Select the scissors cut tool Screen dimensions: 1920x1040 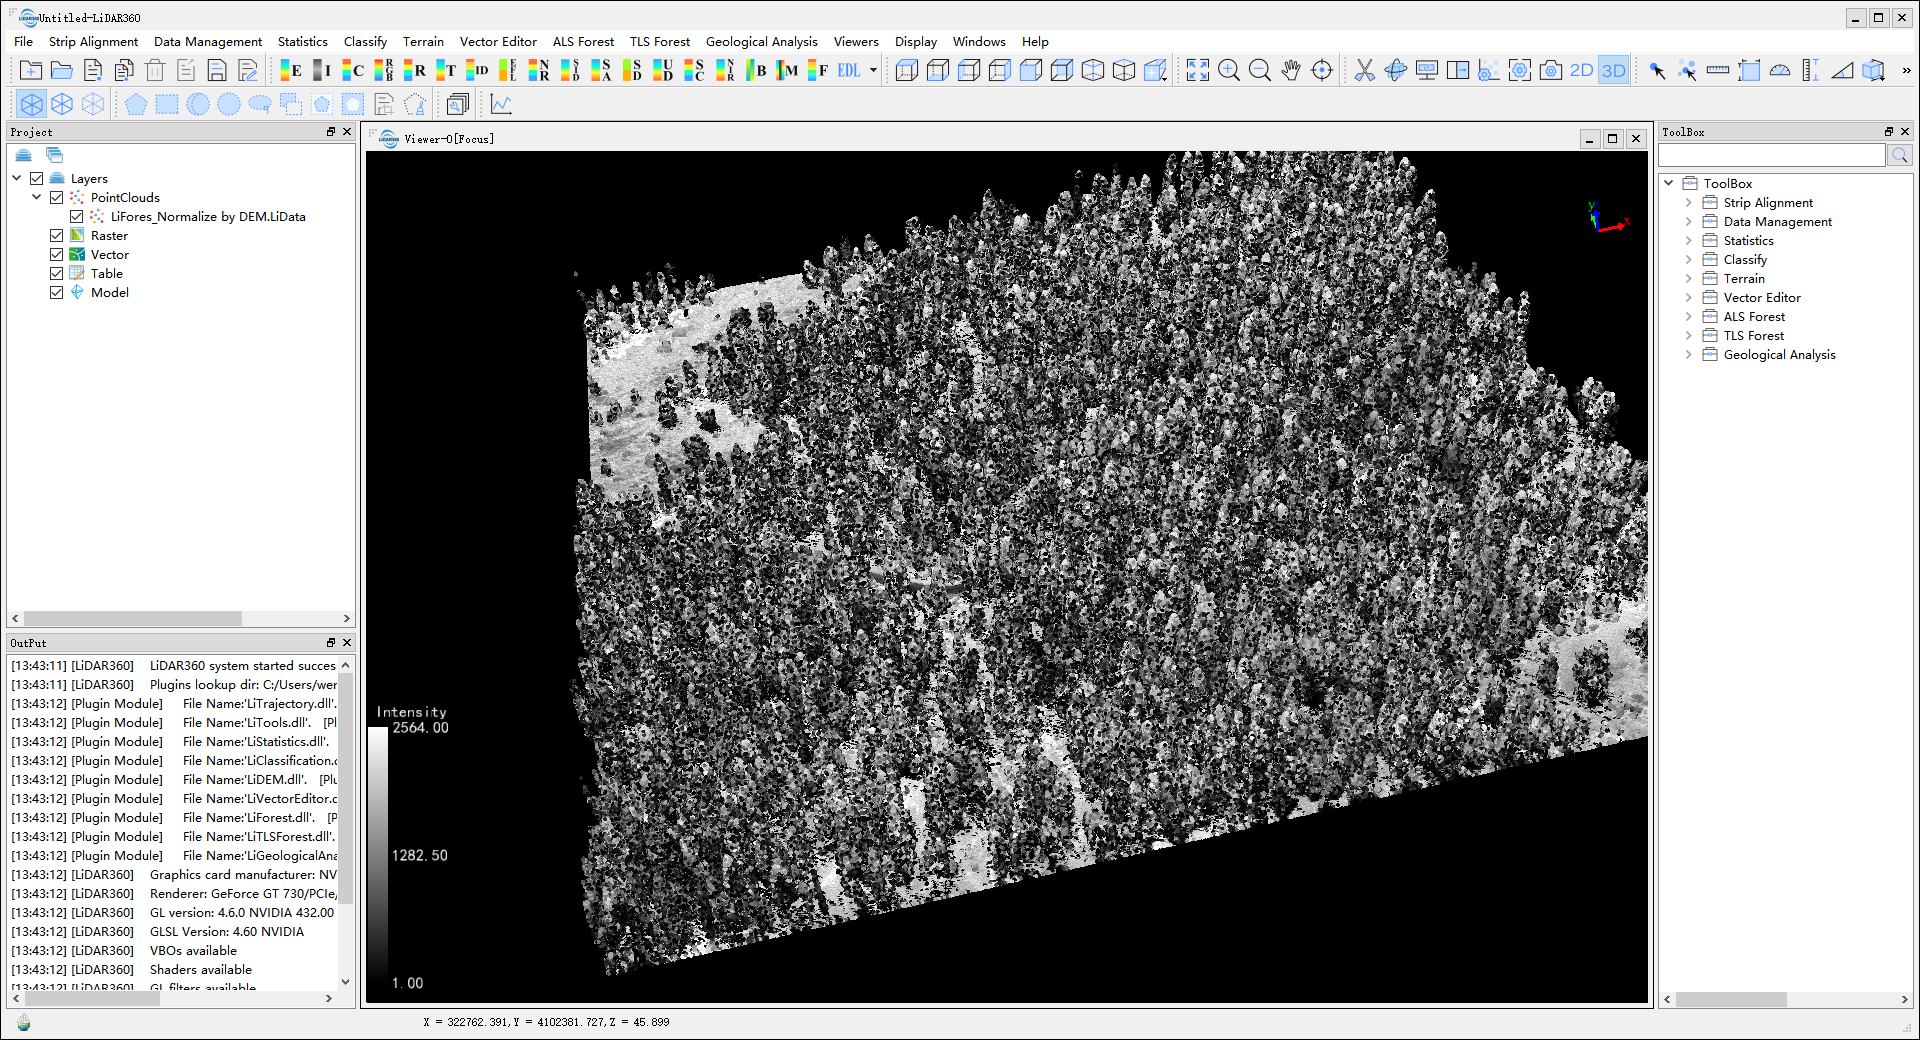tap(1365, 70)
